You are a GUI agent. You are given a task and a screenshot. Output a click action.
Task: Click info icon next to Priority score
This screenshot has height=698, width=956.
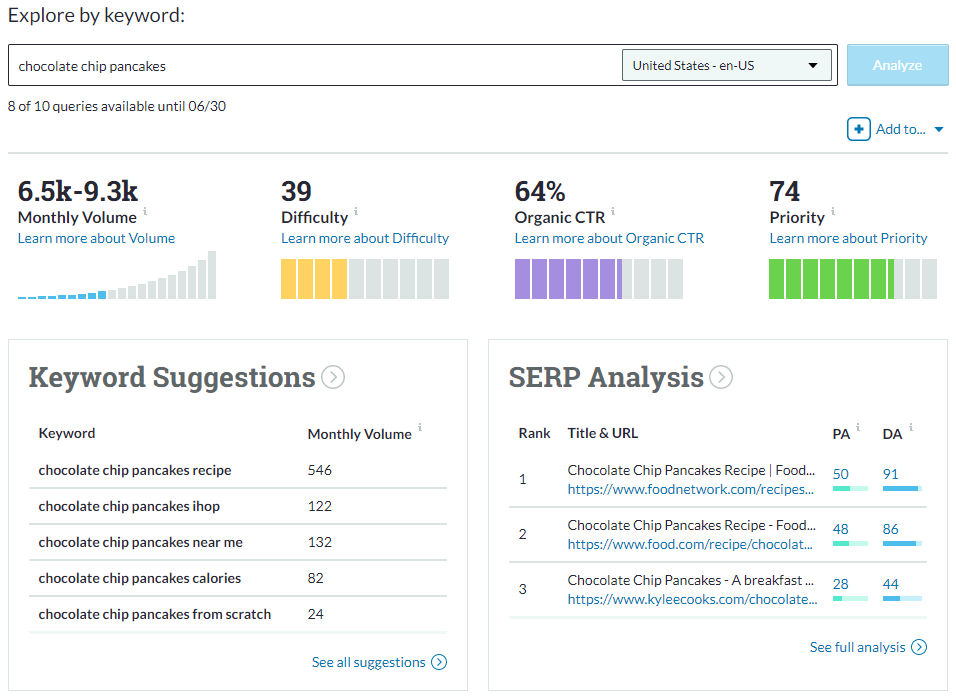coord(833,211)
